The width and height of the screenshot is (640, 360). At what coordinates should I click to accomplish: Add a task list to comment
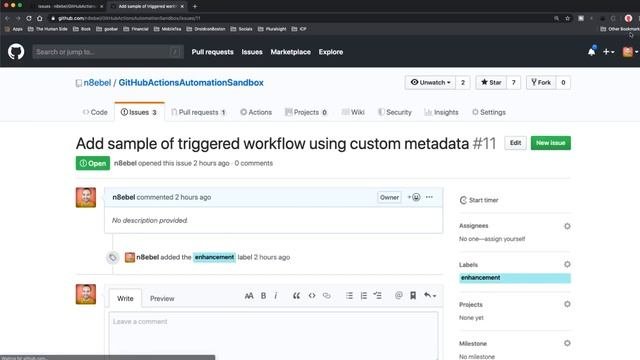(x=378, y=296)
